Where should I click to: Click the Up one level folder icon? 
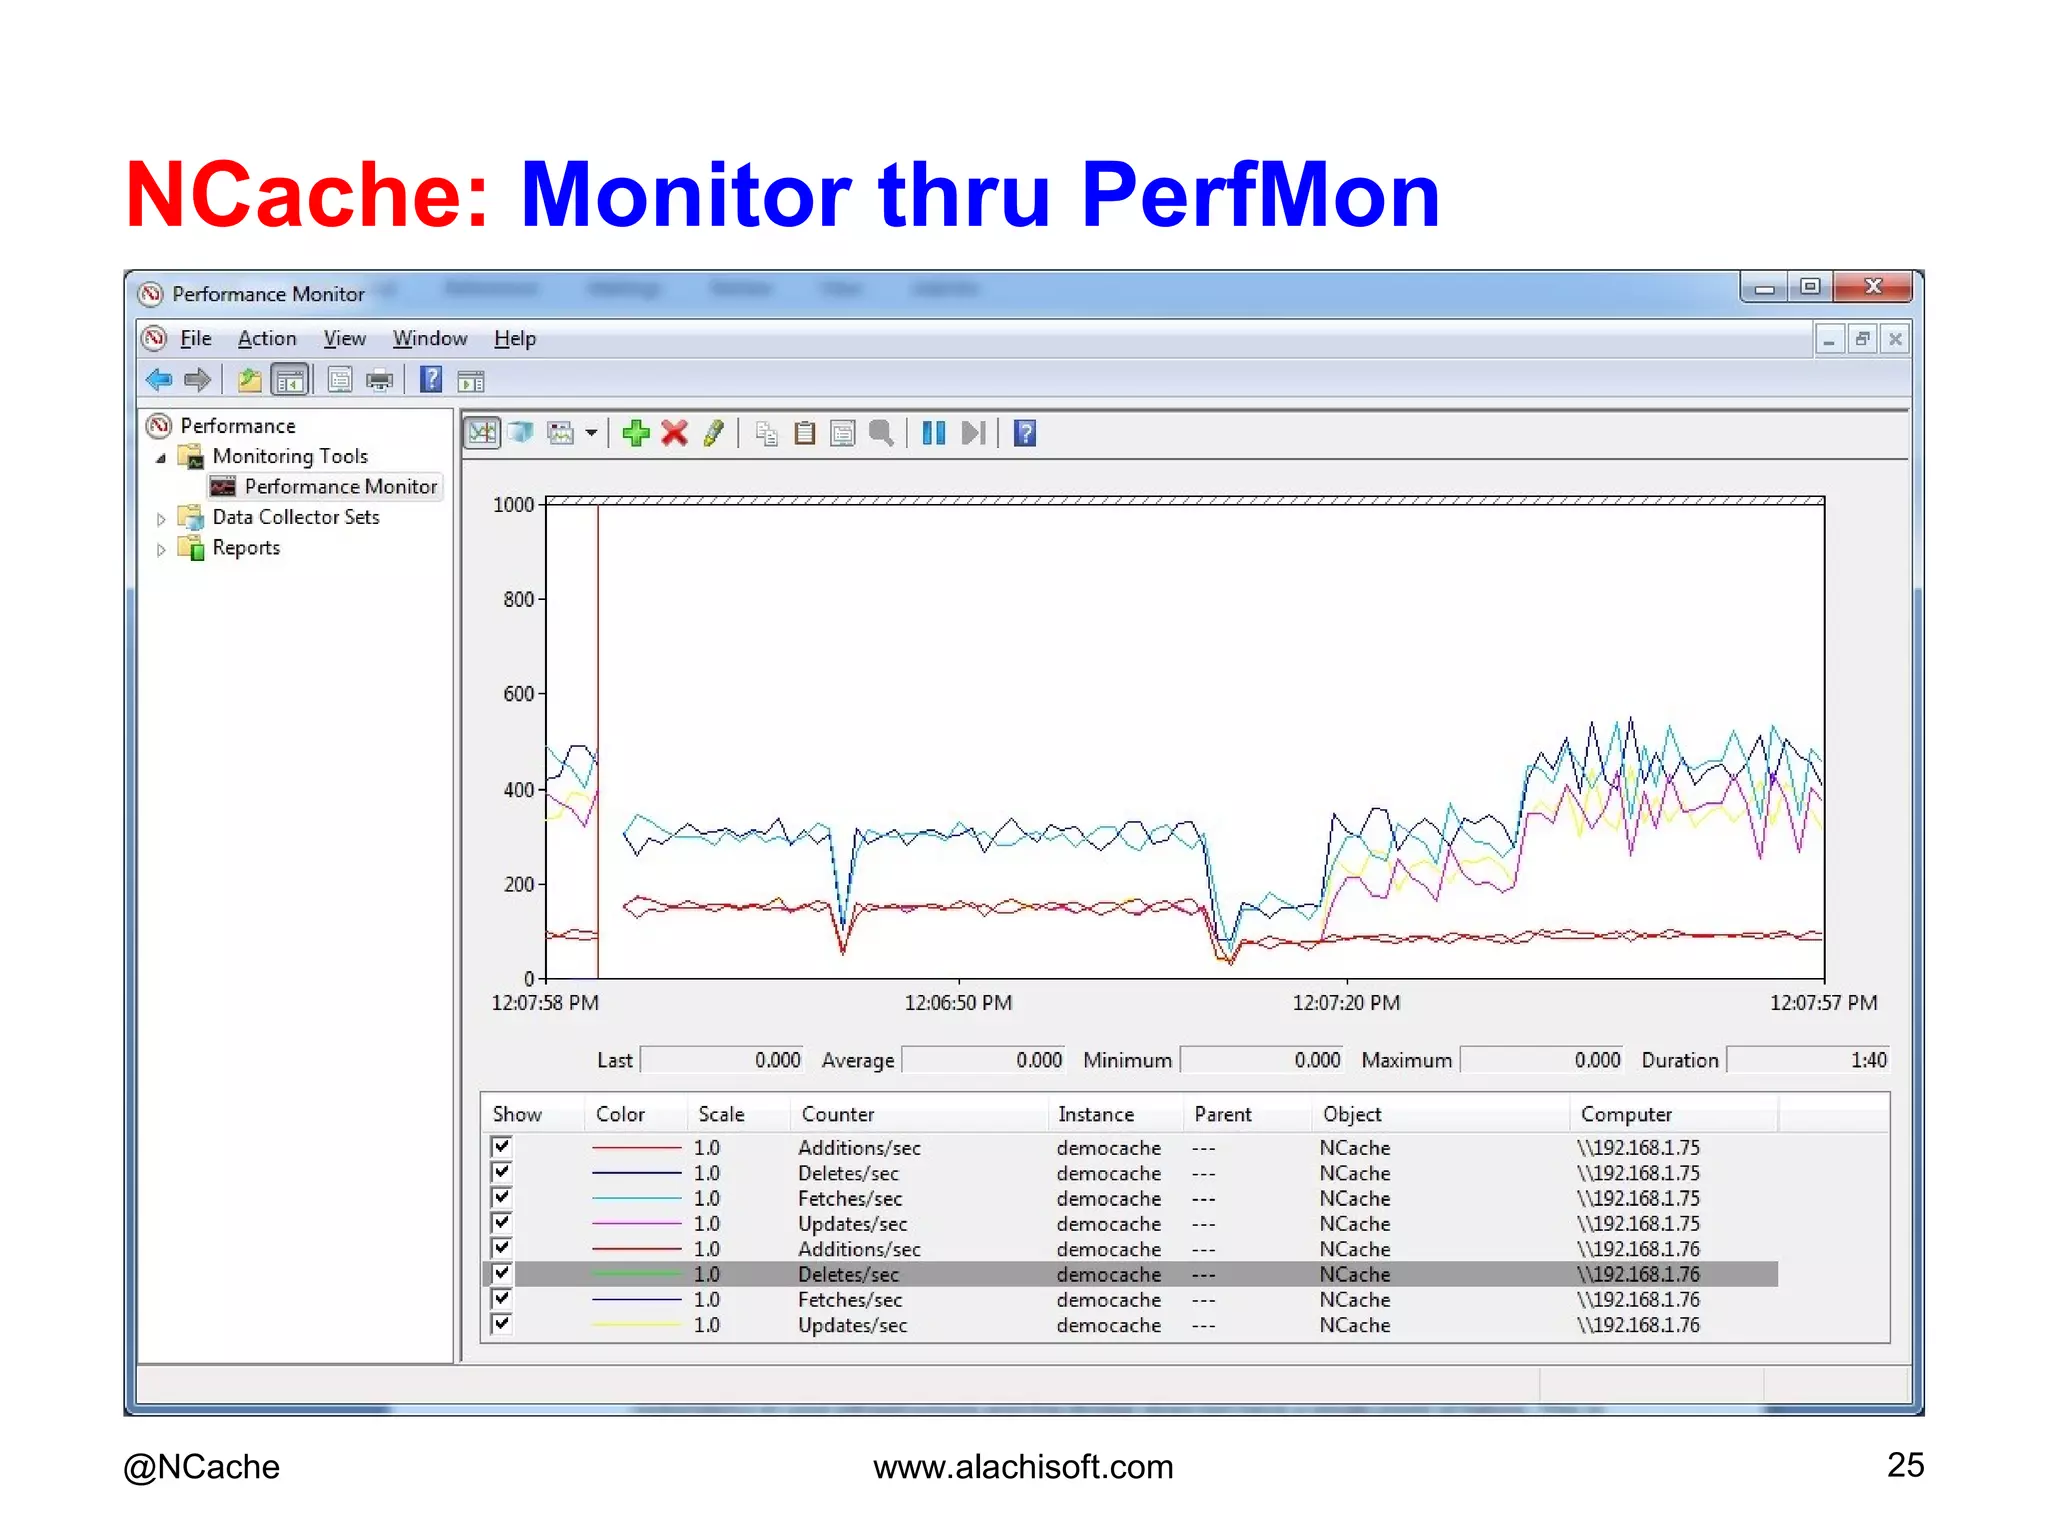pyautogui.click(x=249, y=380)
